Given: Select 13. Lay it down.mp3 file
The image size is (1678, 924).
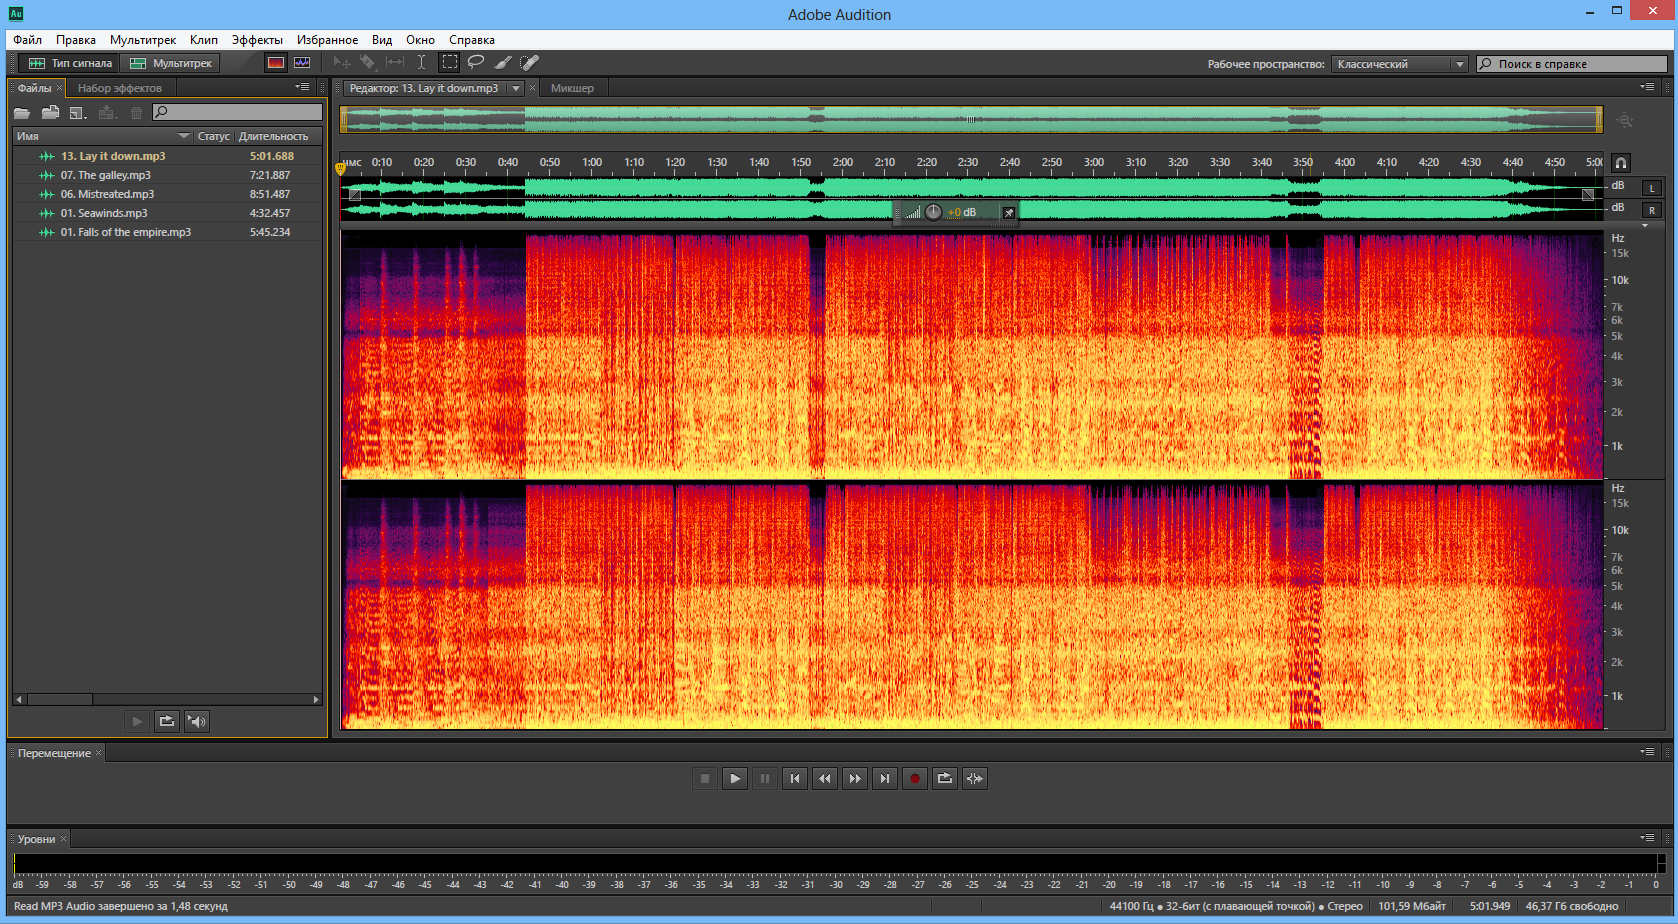Looking at the screenshot, I should pyautogui.click(x=167, y=156).
